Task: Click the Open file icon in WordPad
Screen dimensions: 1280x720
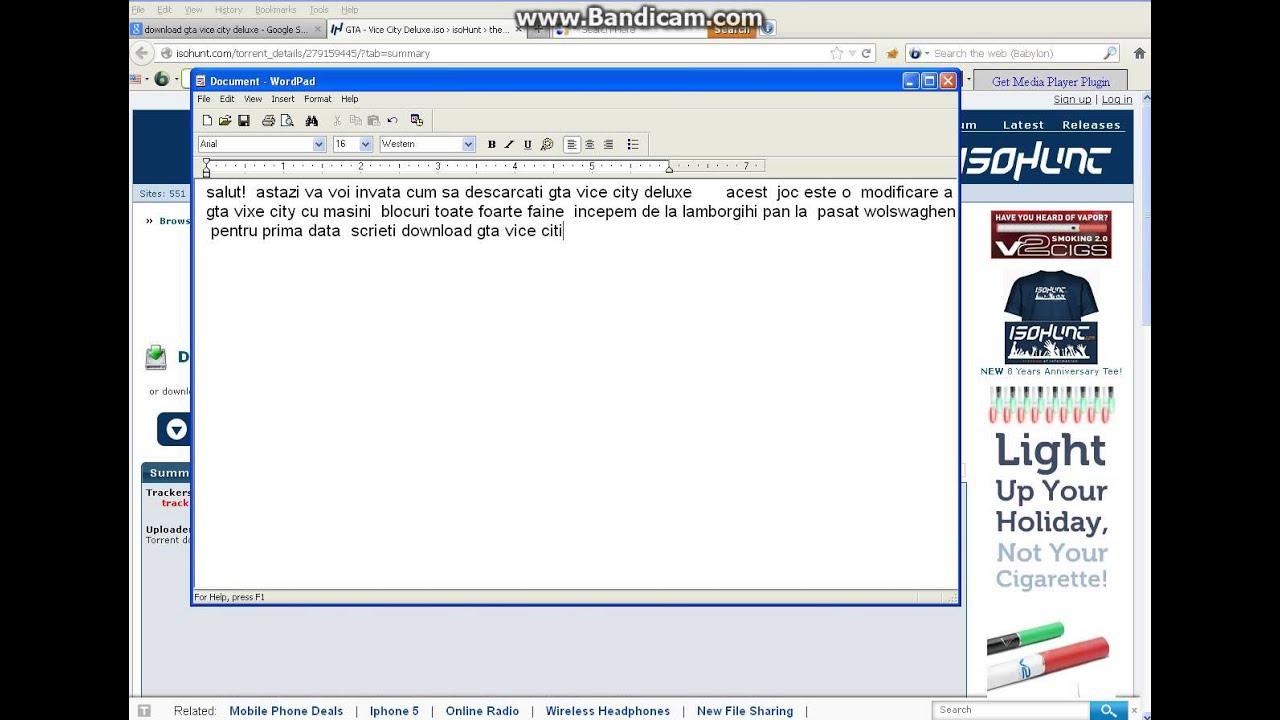Action: (x=225, y=121)
